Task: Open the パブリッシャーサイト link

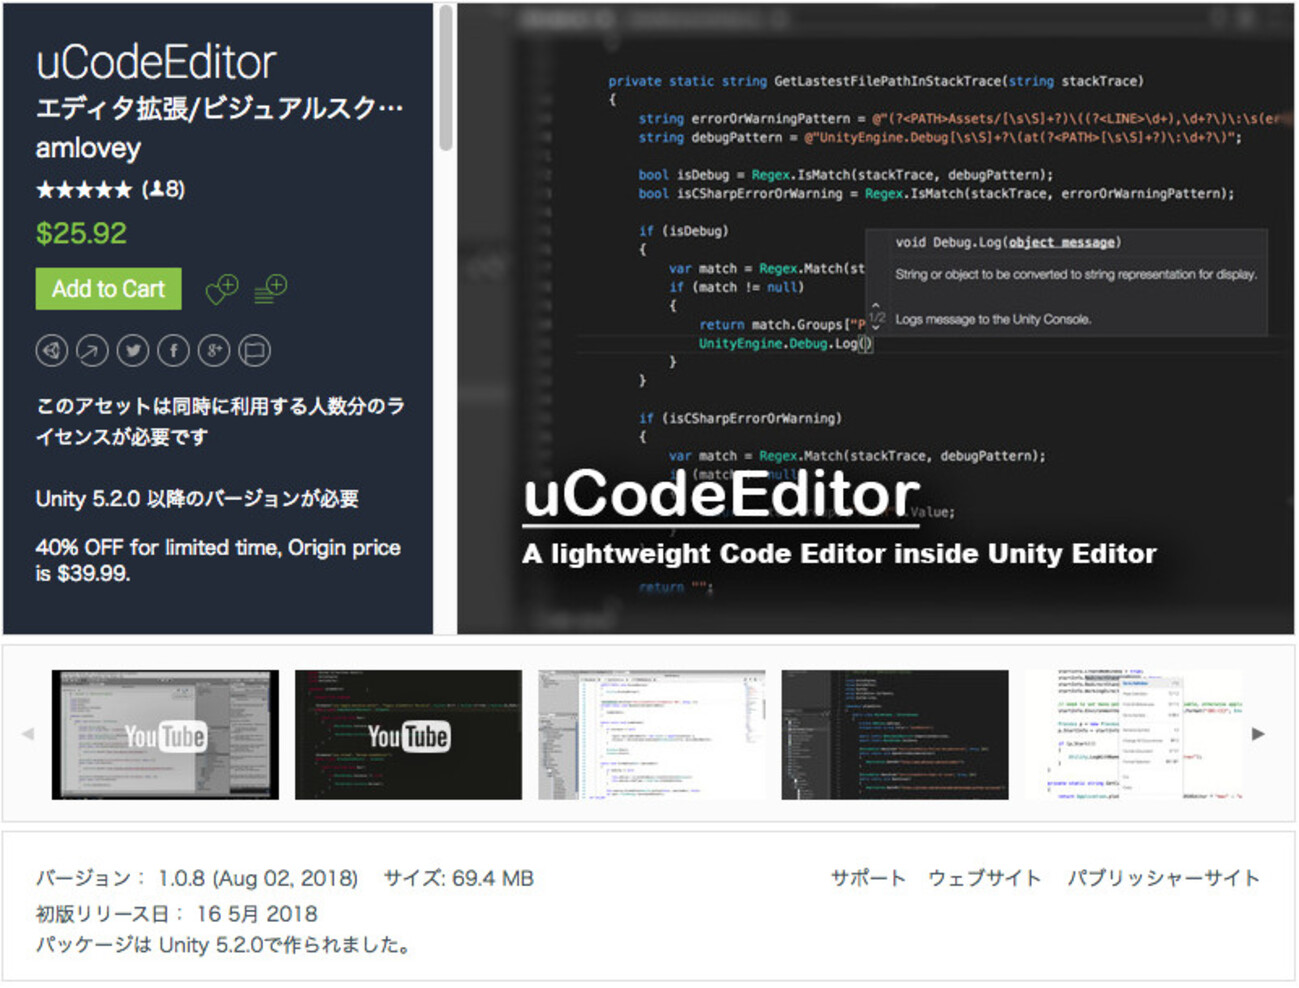Action: (1163, 878)
